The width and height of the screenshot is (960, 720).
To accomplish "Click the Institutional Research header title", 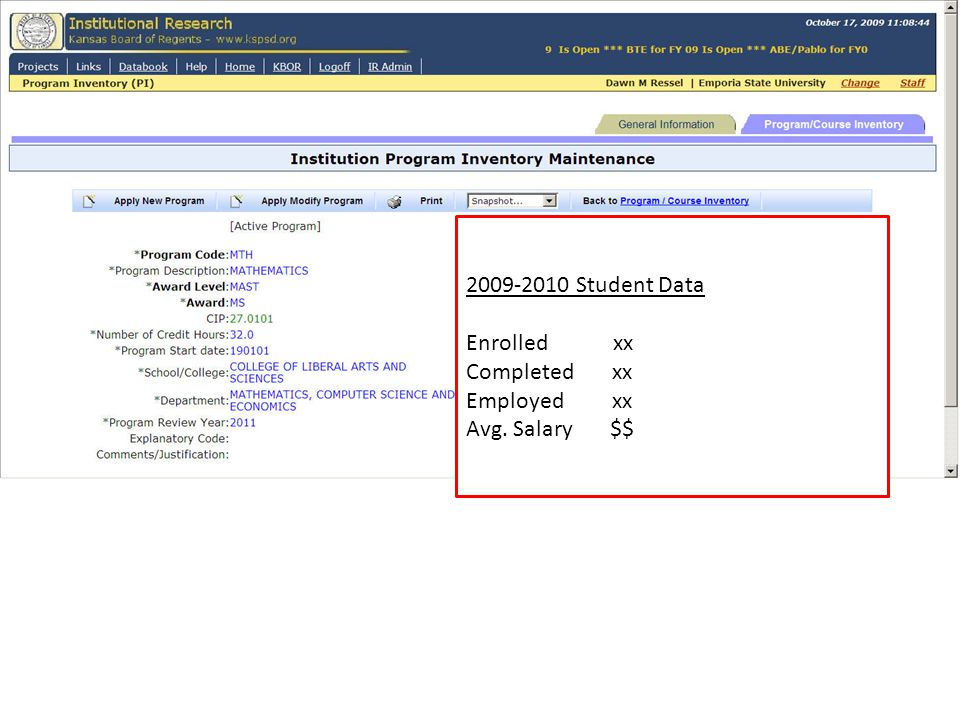I will coord(151,23).
